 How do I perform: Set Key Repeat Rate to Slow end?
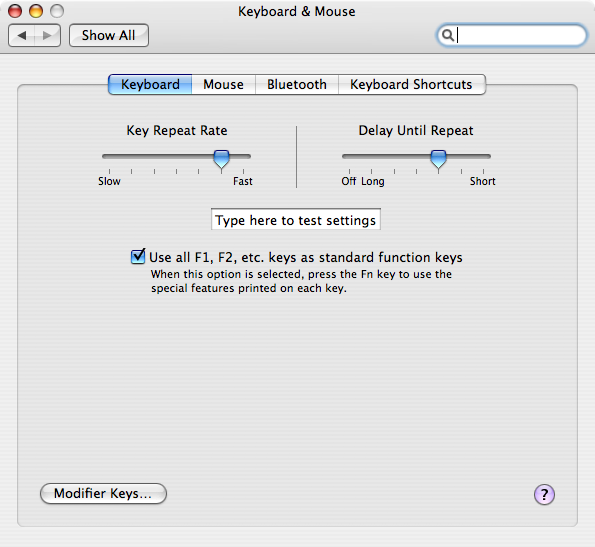pos(109,156)
